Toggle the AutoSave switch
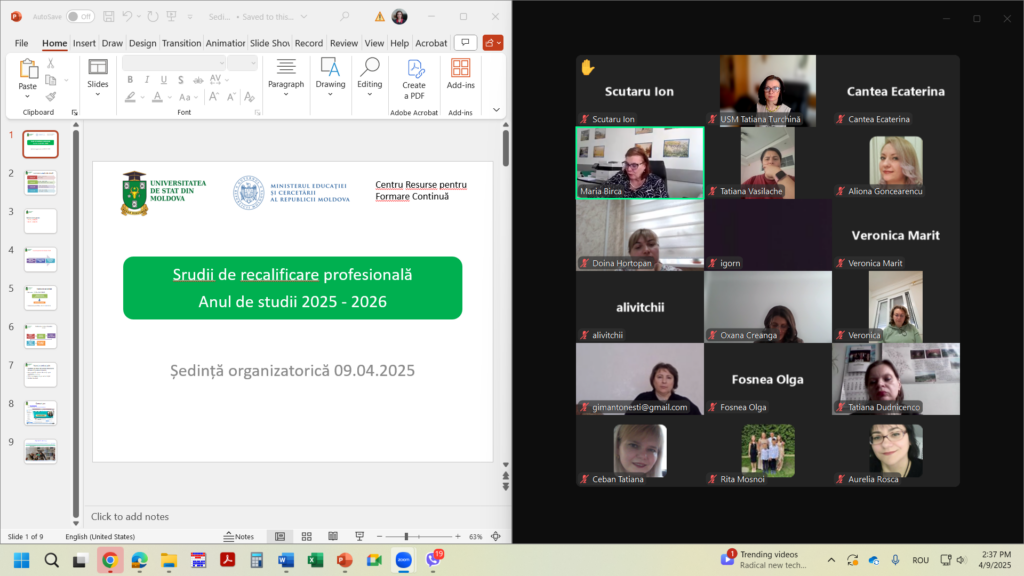Screen dimensions: 1024x576 click(x=81, y=17)
